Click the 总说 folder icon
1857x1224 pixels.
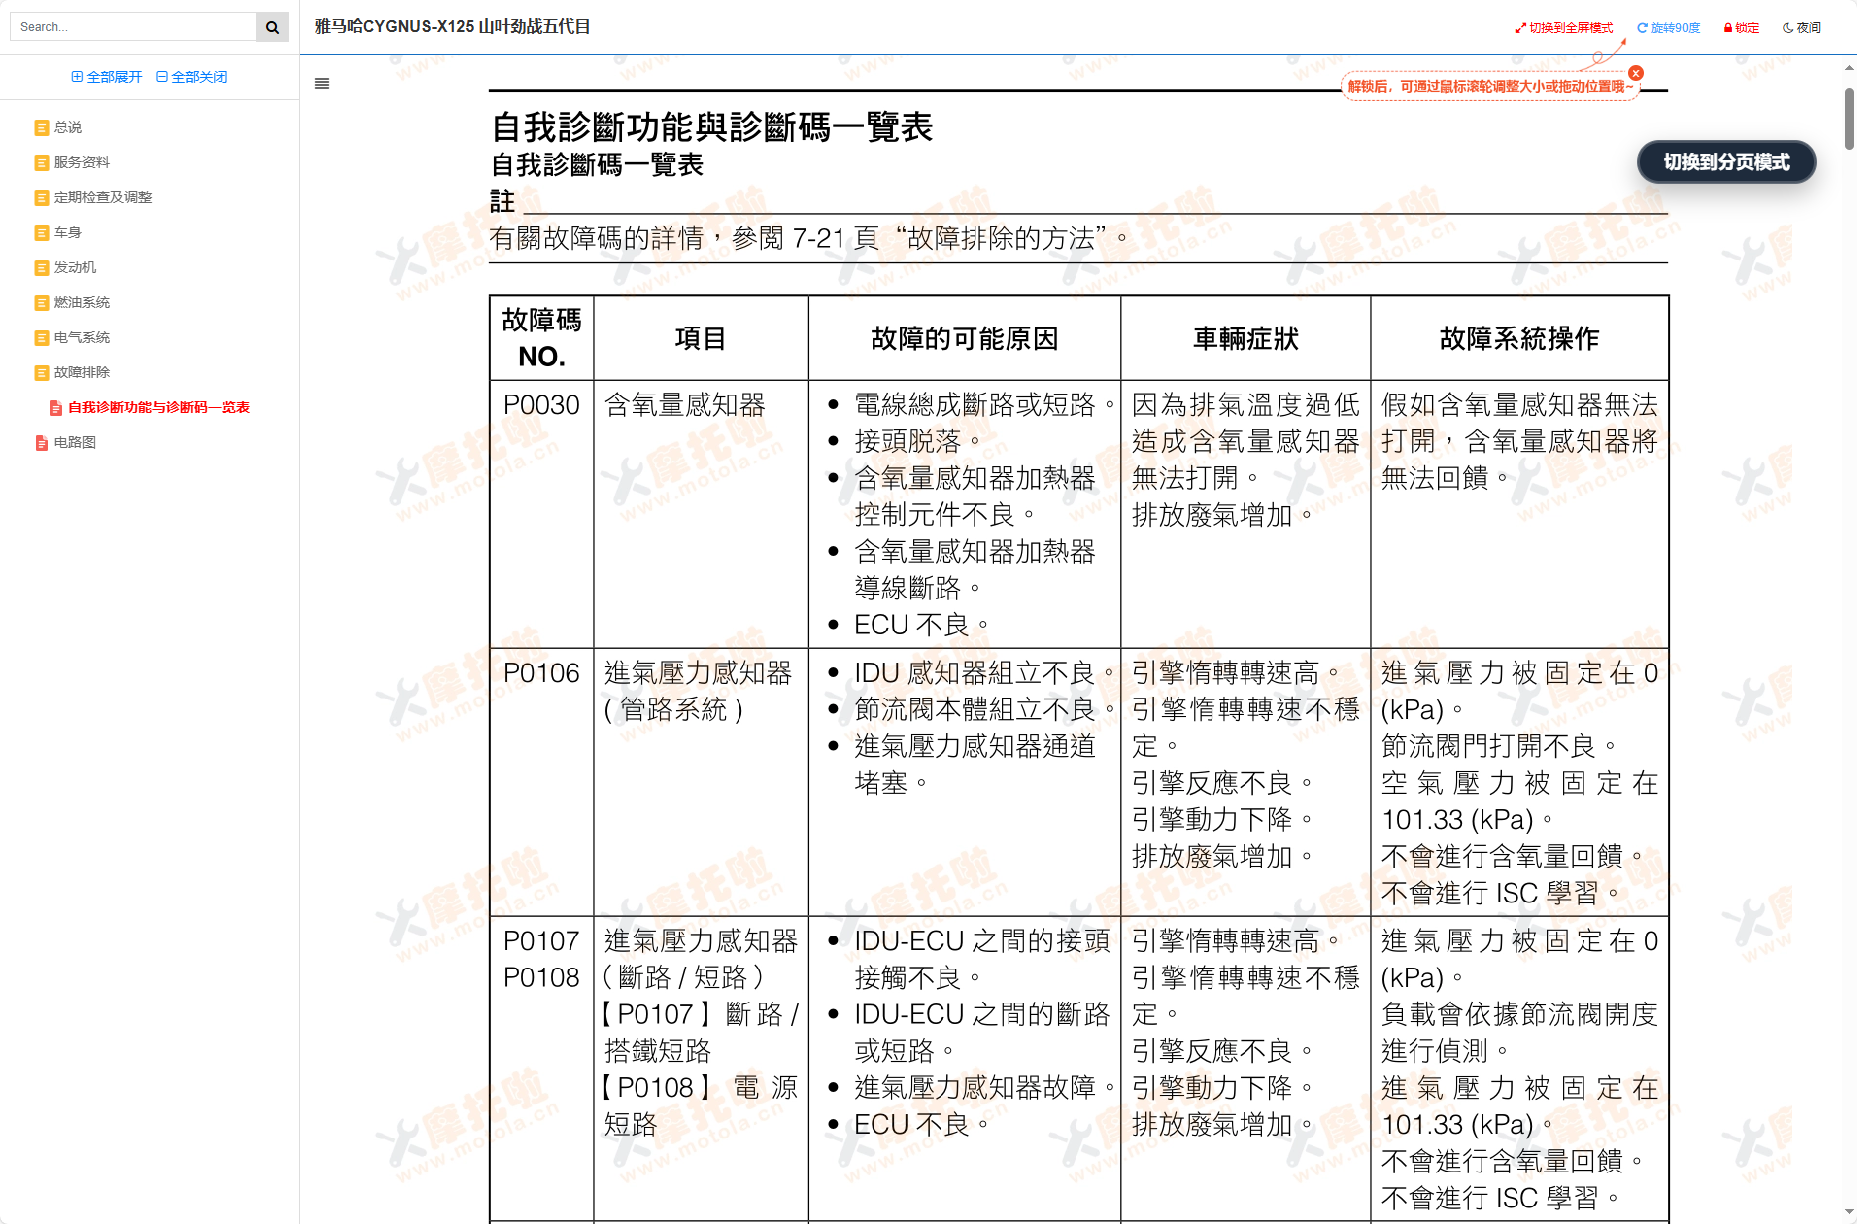coord(42,128)
